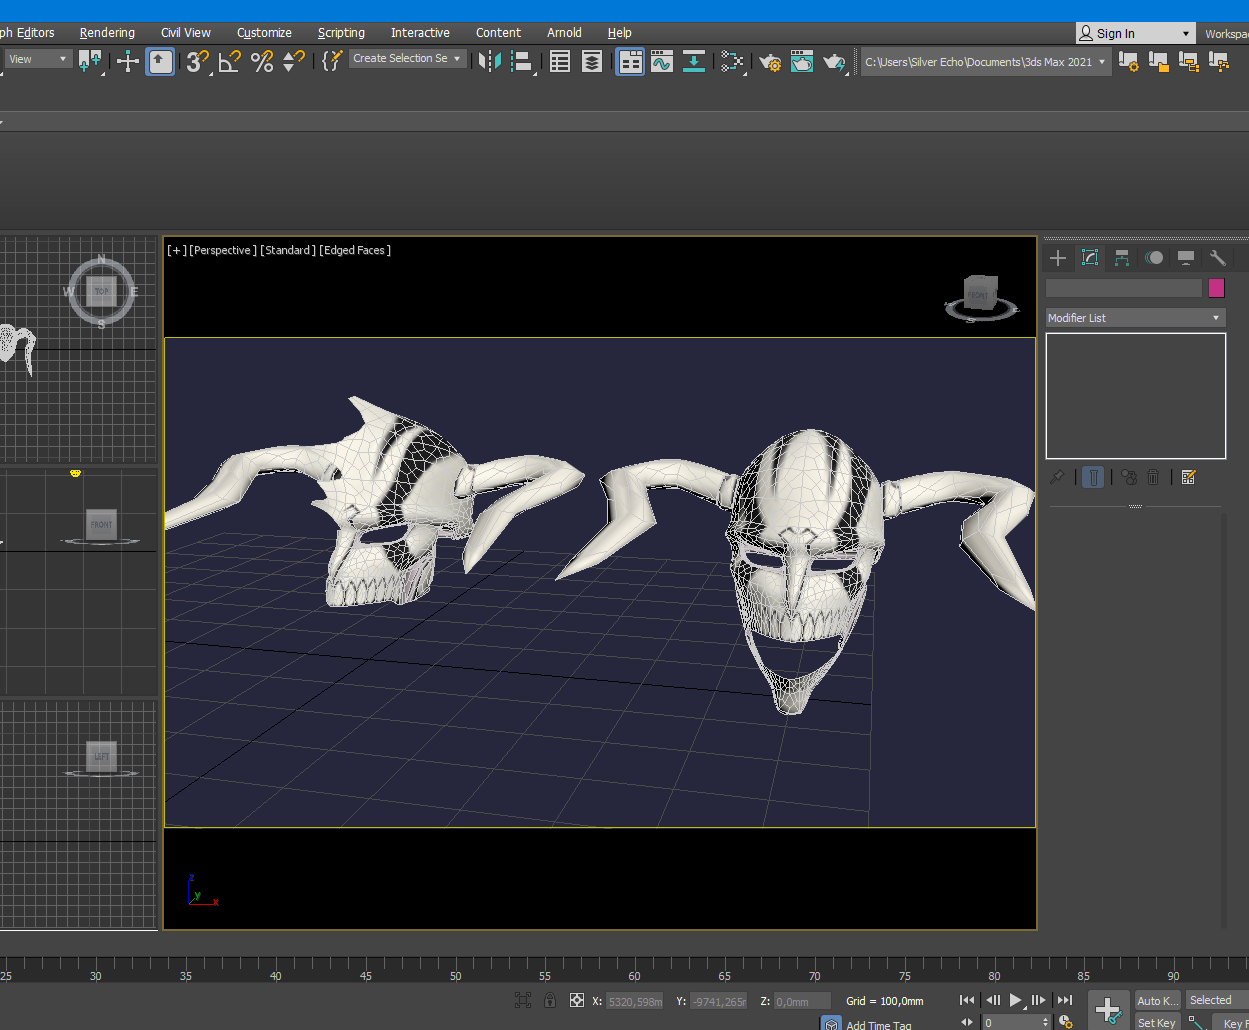Click the pink object color swatch
1249x1030 pixels.
(x=1217, y=288)
